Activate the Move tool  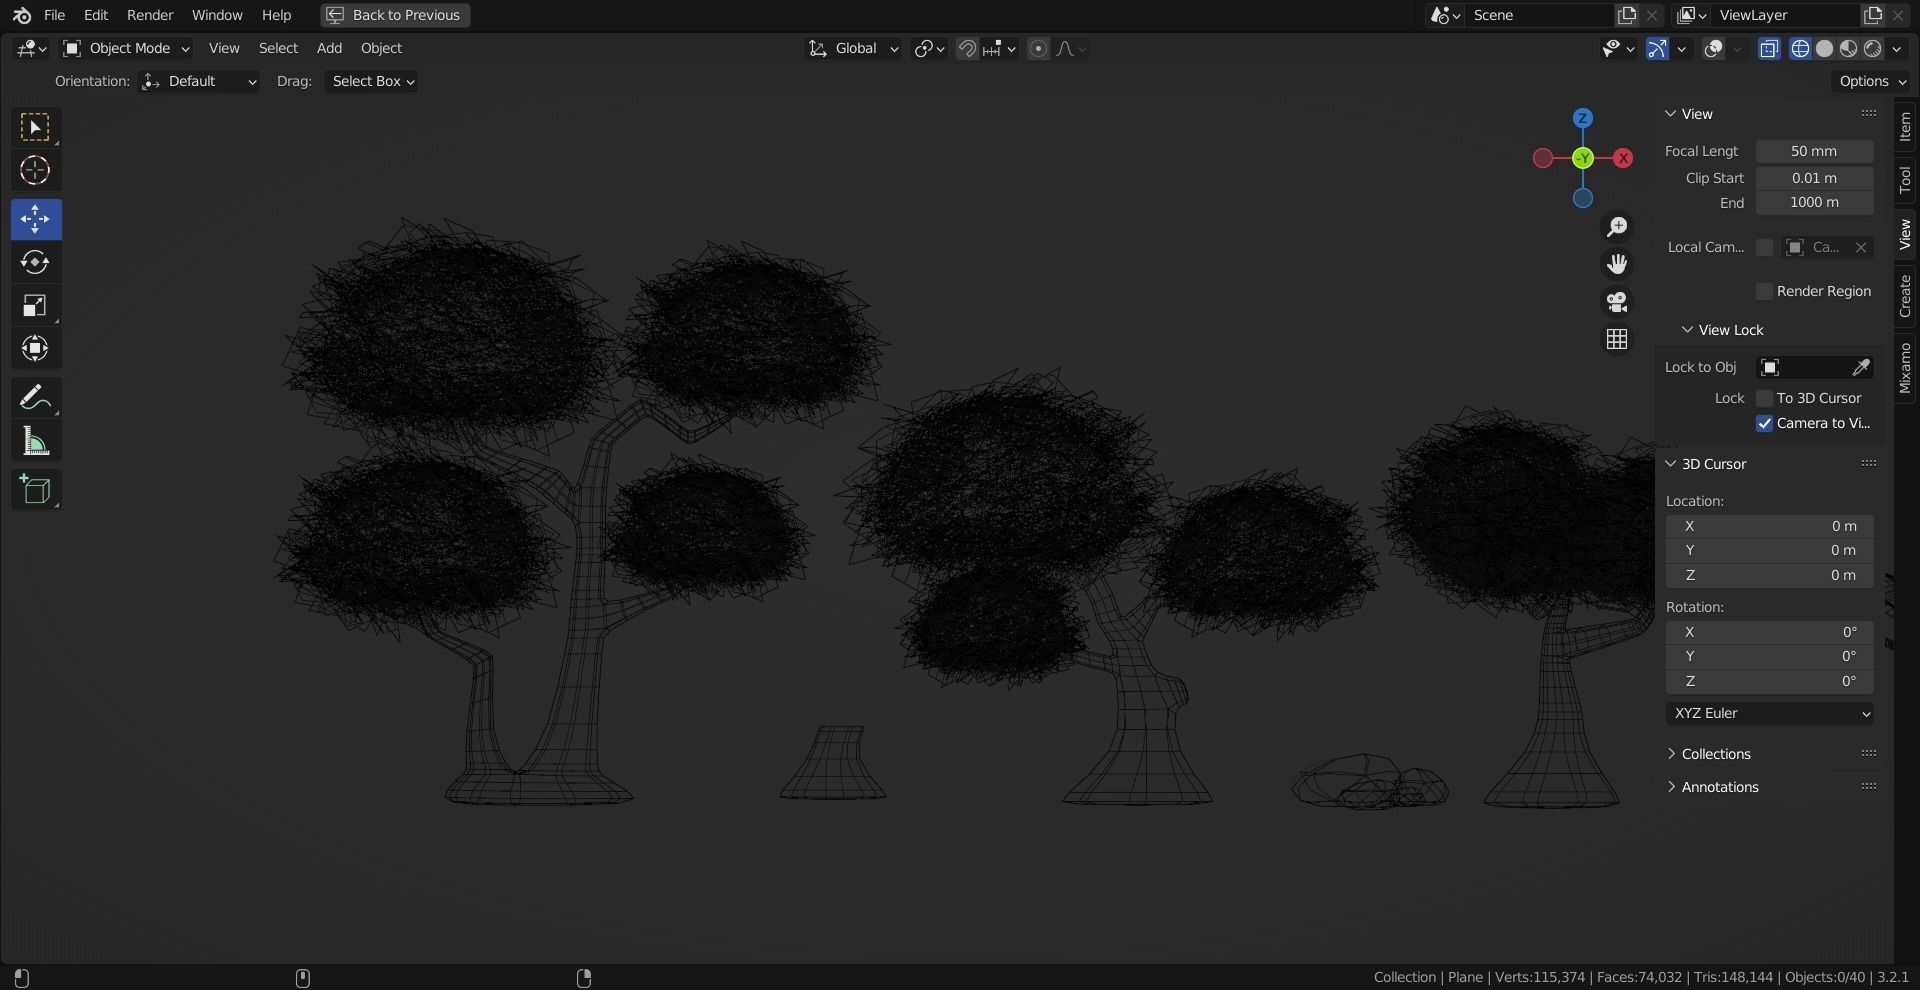pos(35,219)
